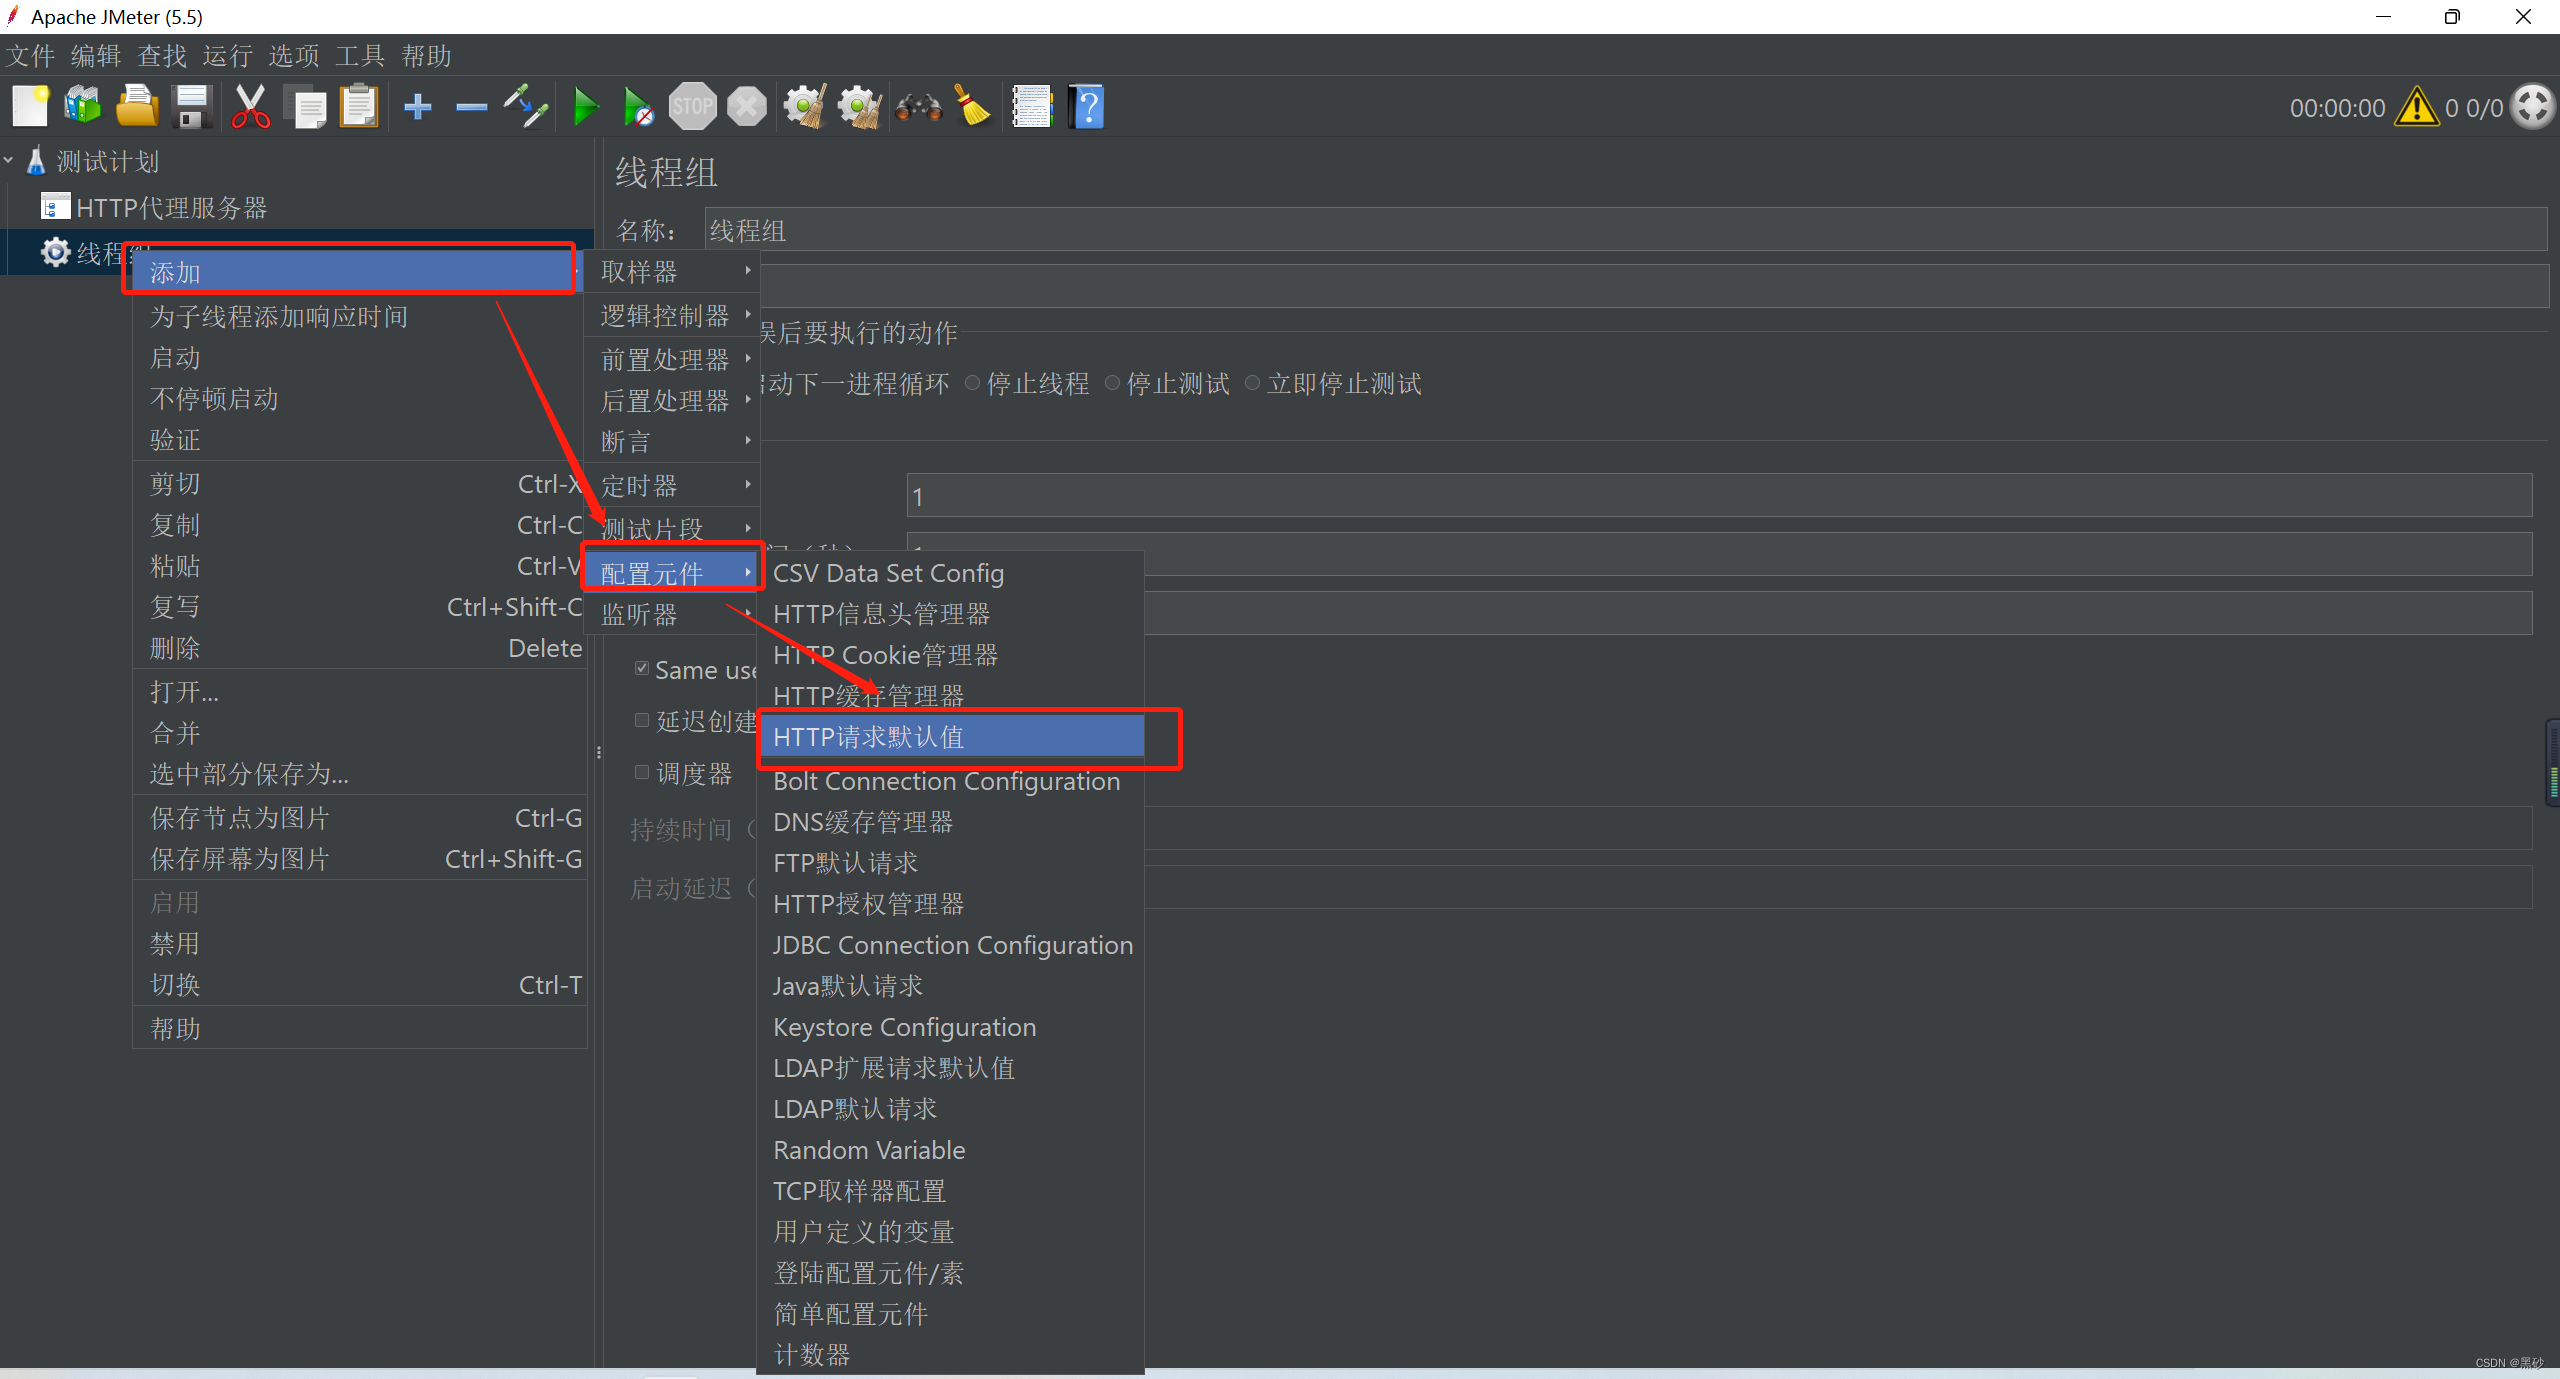2560x1379 pixels.
Task: Click the binoculars Search icon
Action: point(918,107)
